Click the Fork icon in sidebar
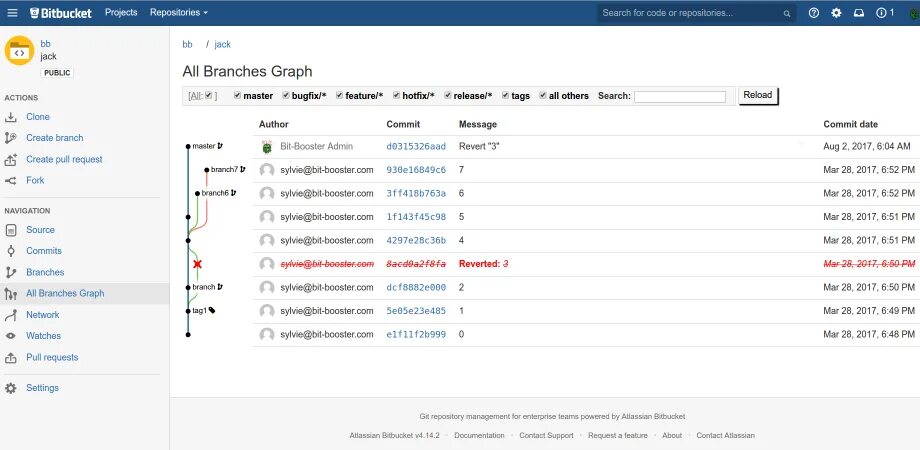 (11, 181)
